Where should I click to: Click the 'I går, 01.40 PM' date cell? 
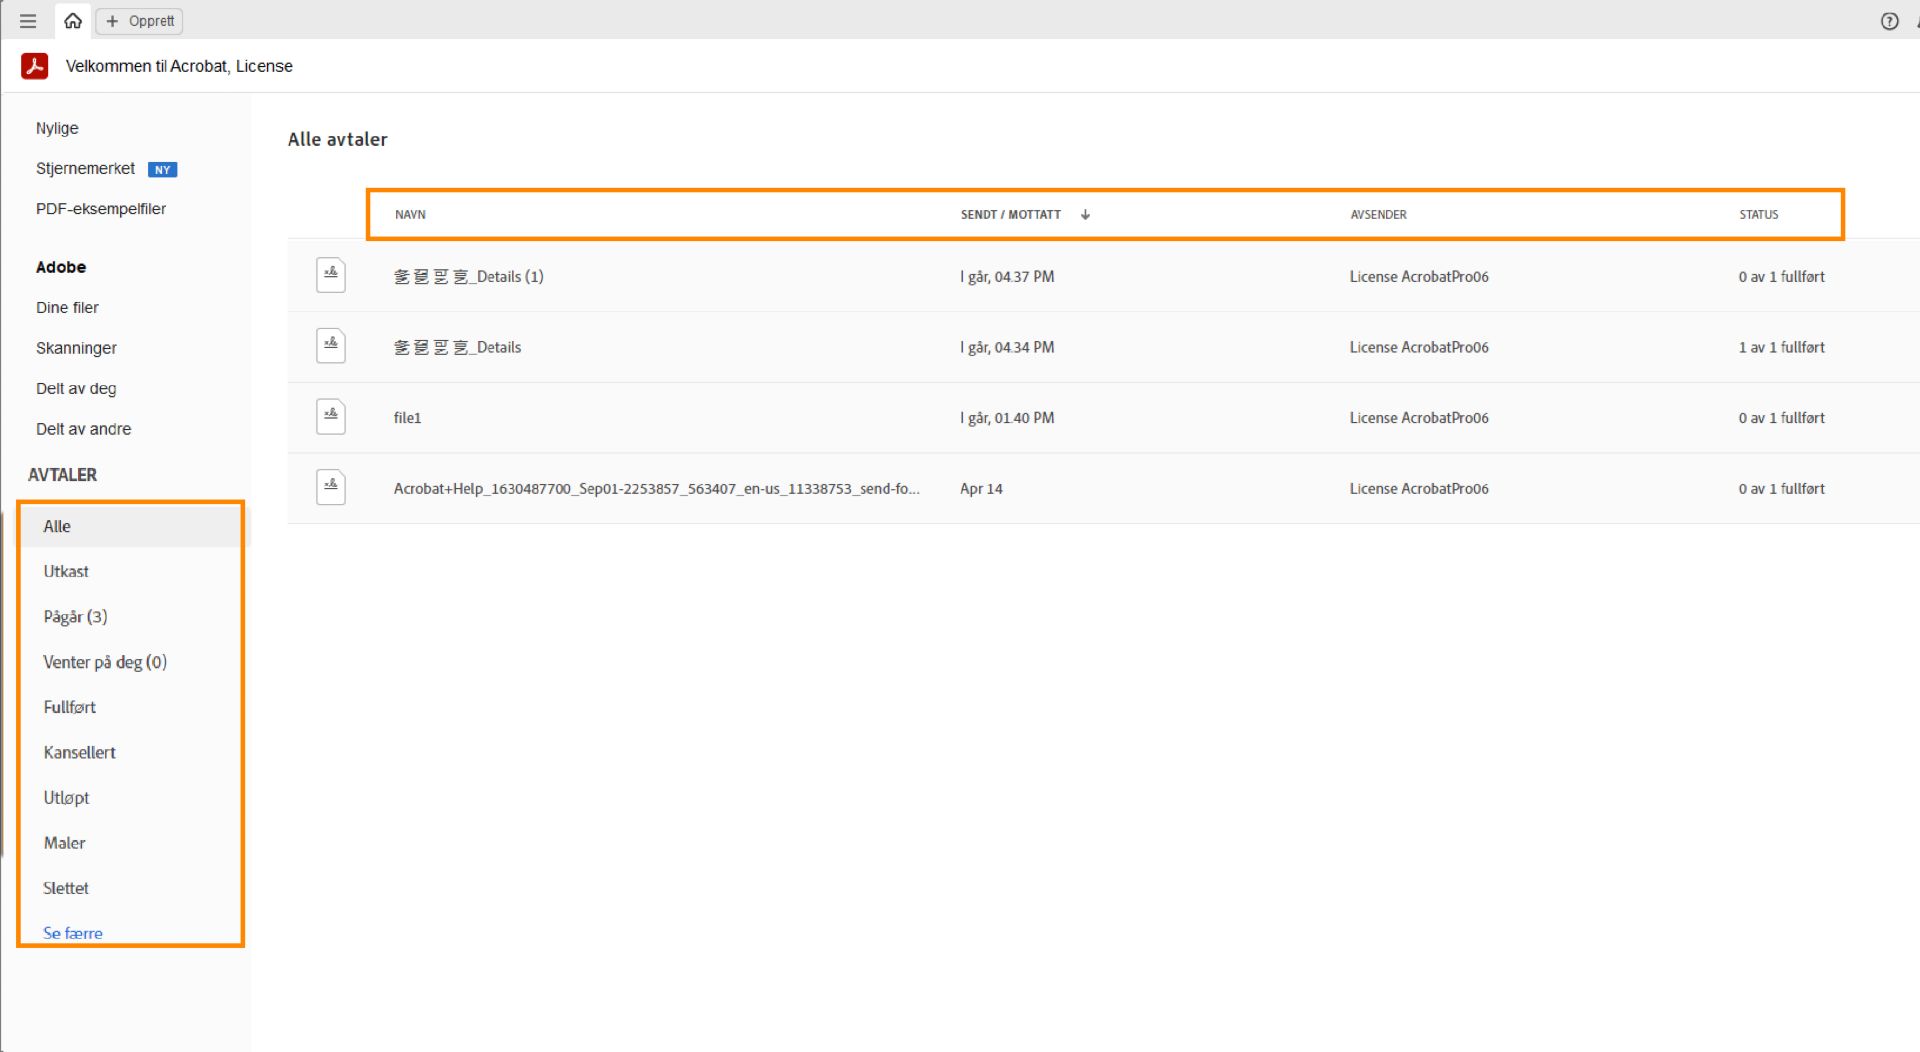[x=1007, y=418]
